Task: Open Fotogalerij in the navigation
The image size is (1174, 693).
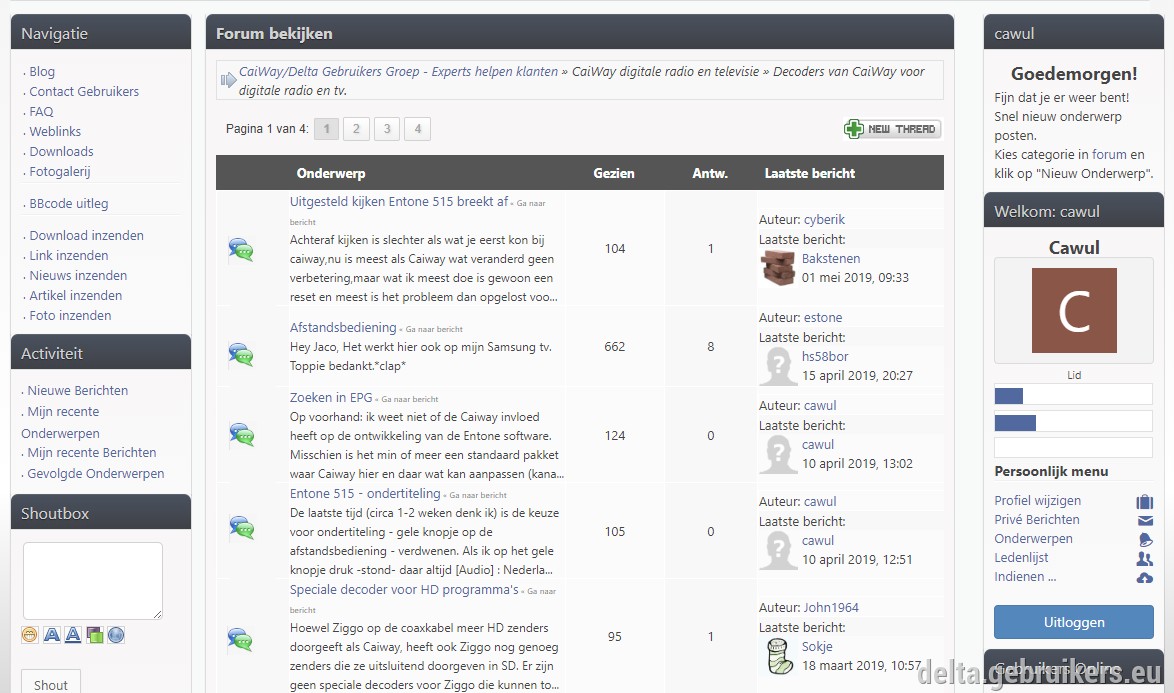Action: coord(60,171)
